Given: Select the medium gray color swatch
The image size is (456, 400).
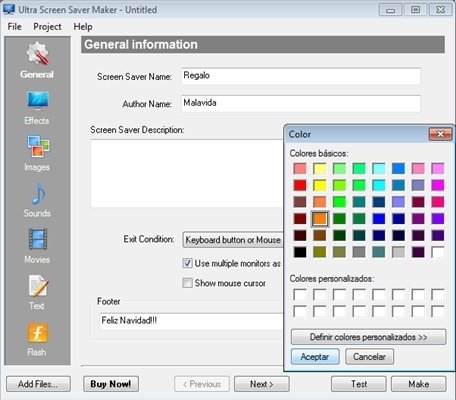Looking at the screenshot, I should (x=359, y=252).
